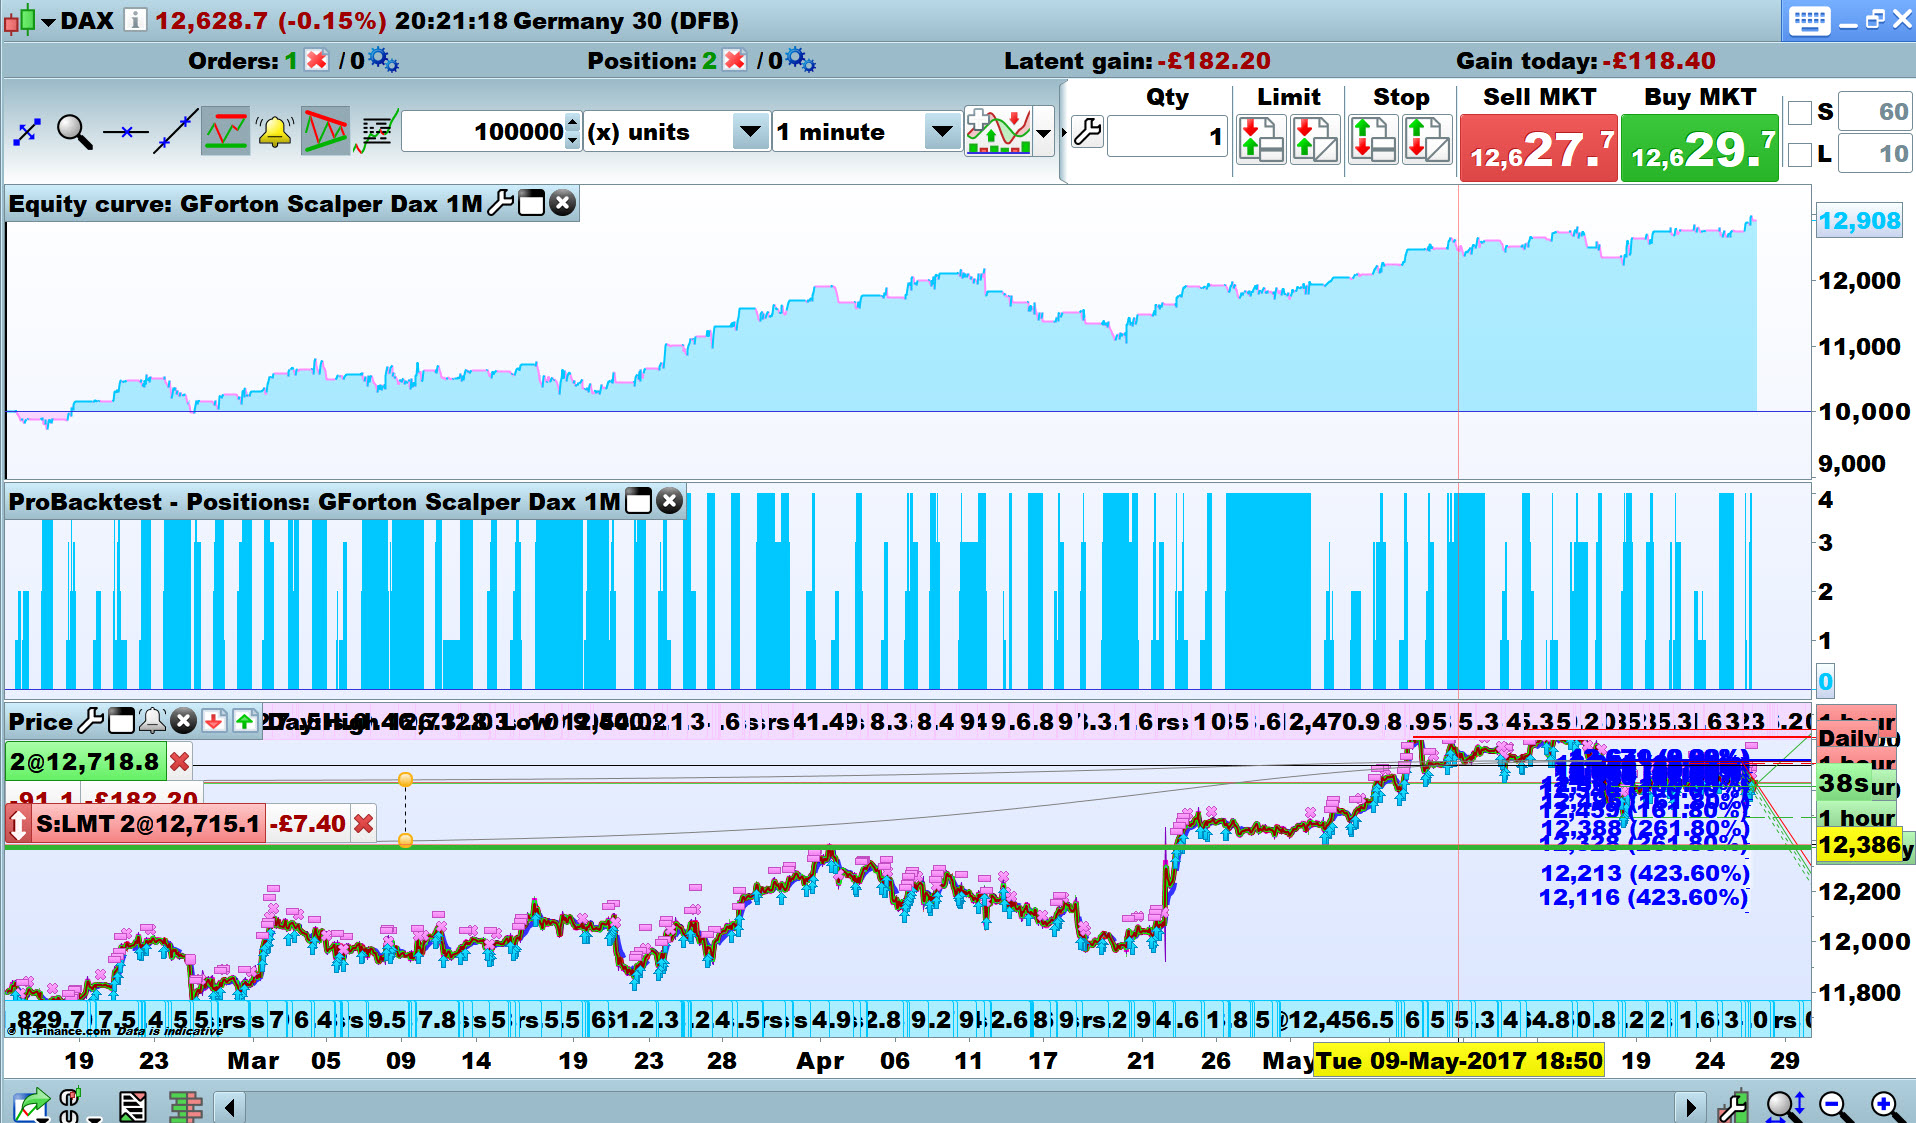Image resolution: width=1916 pixels, height=1123 pixels.
Task: Click the S value field showing 60
Action: [1875, 111]
